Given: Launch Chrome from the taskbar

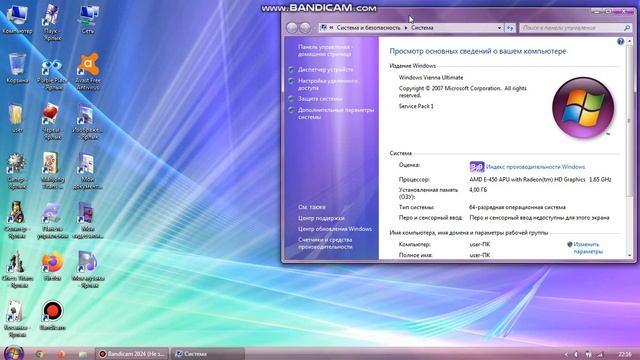Looking at the screenshot, I should coord(40,354).
